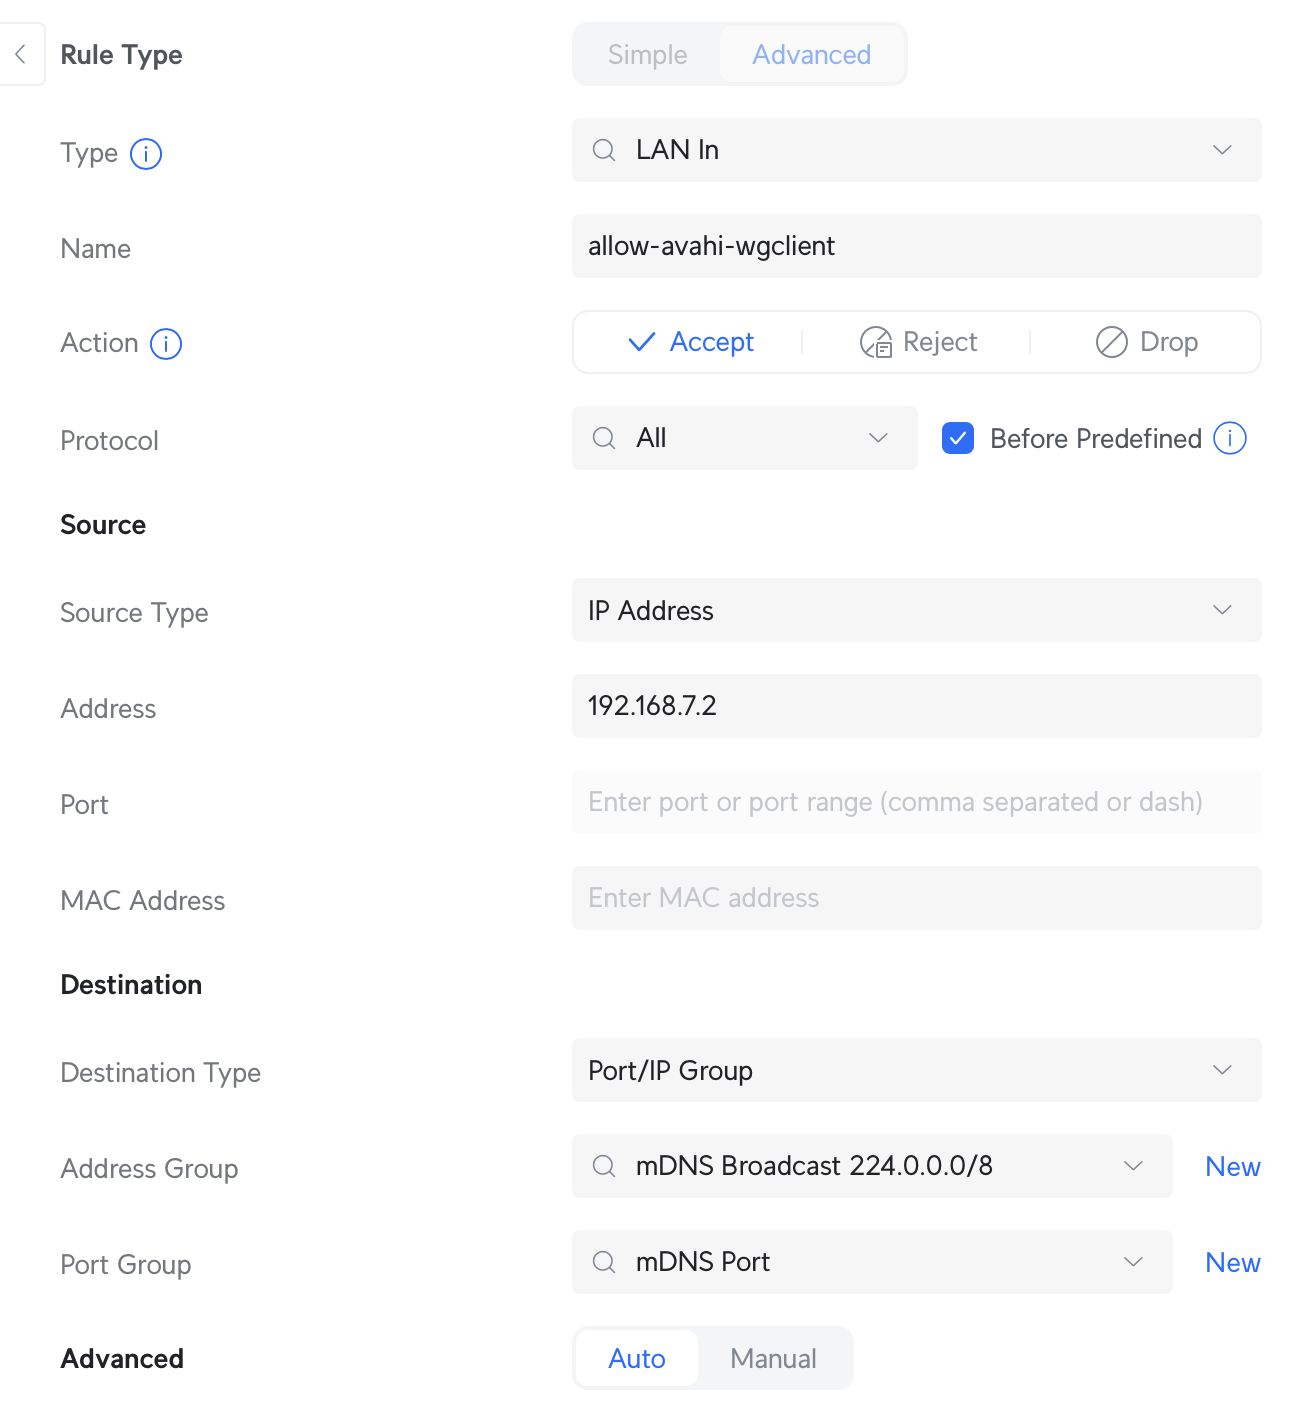Switch to the Simple rule type tab

coord(647,55)
